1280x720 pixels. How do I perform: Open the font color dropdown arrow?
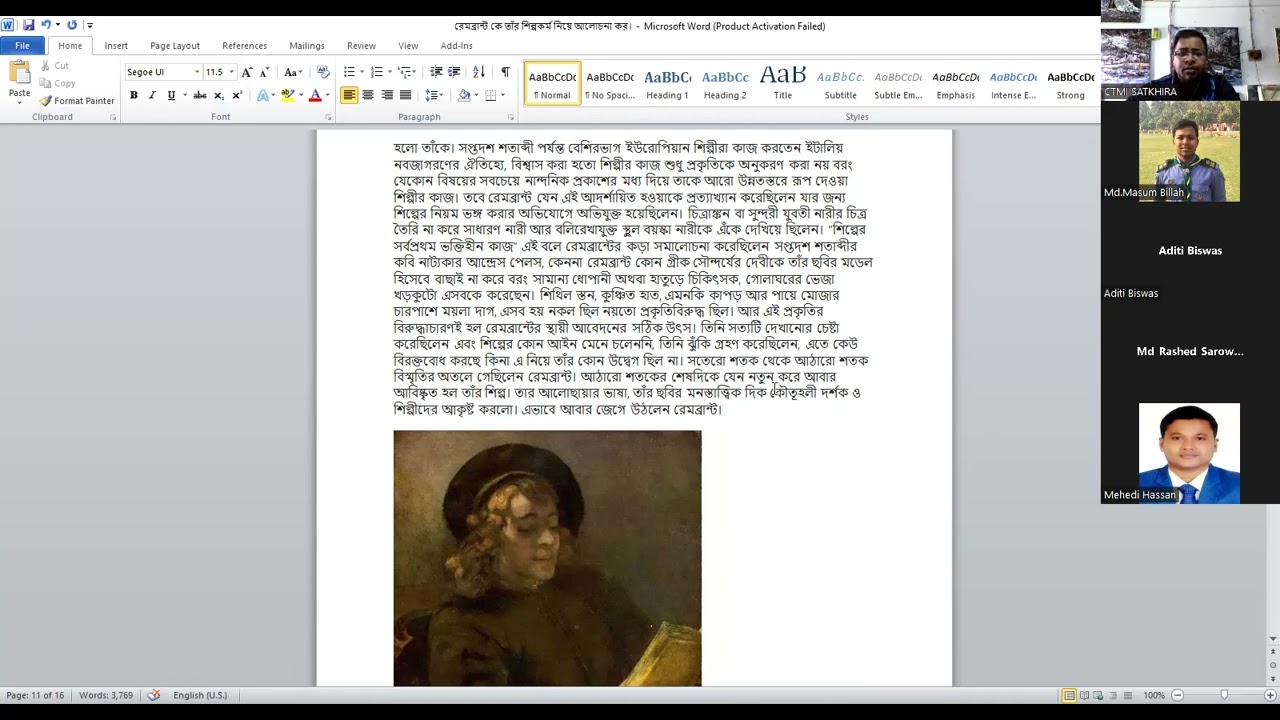[x=327, y=95]
